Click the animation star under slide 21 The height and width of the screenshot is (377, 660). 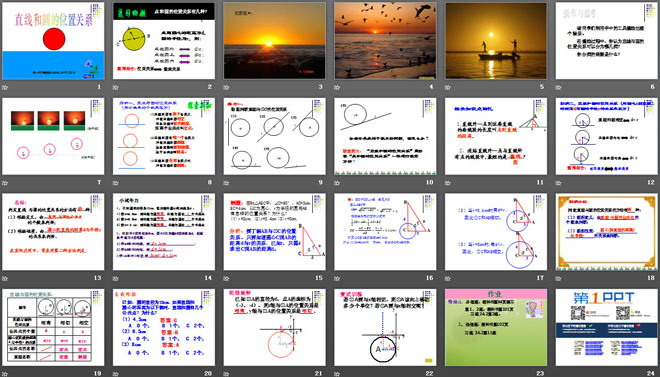[x=226, y=373]
